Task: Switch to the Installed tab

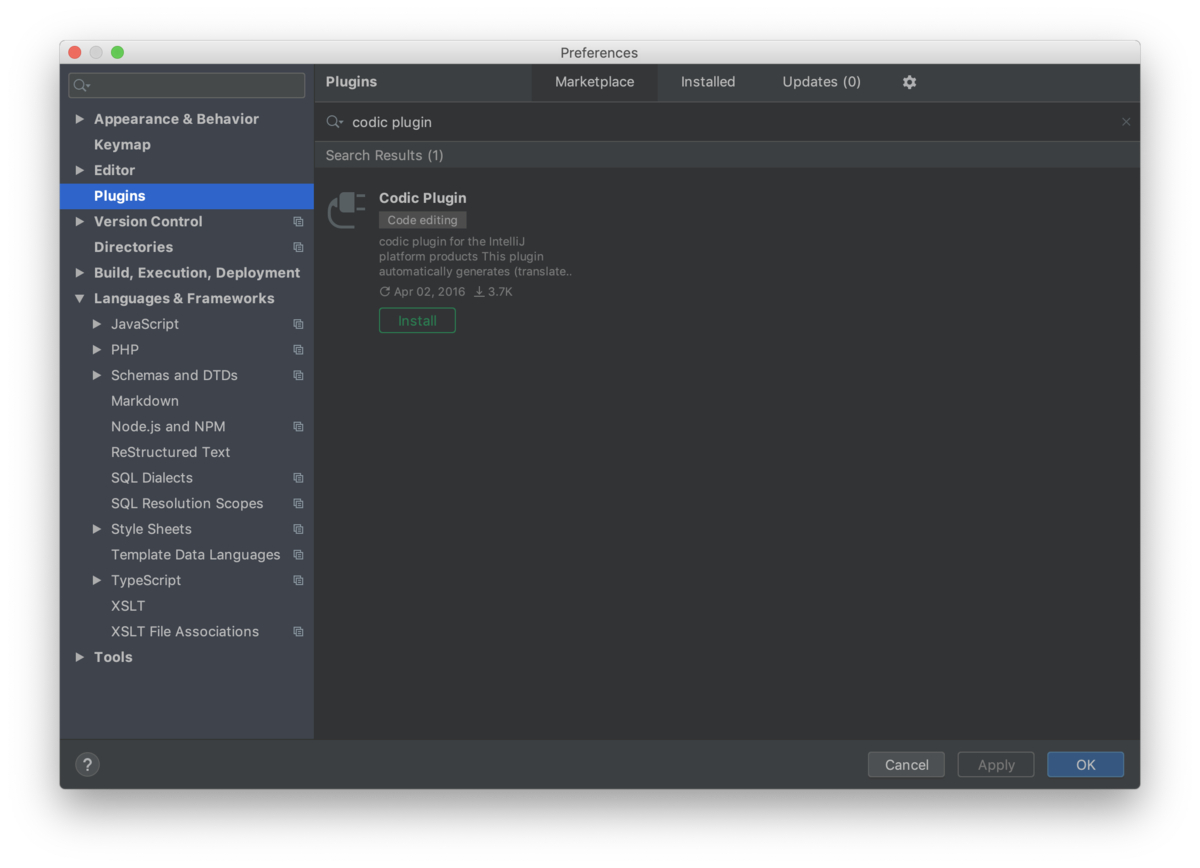Action: click(708, 82)
